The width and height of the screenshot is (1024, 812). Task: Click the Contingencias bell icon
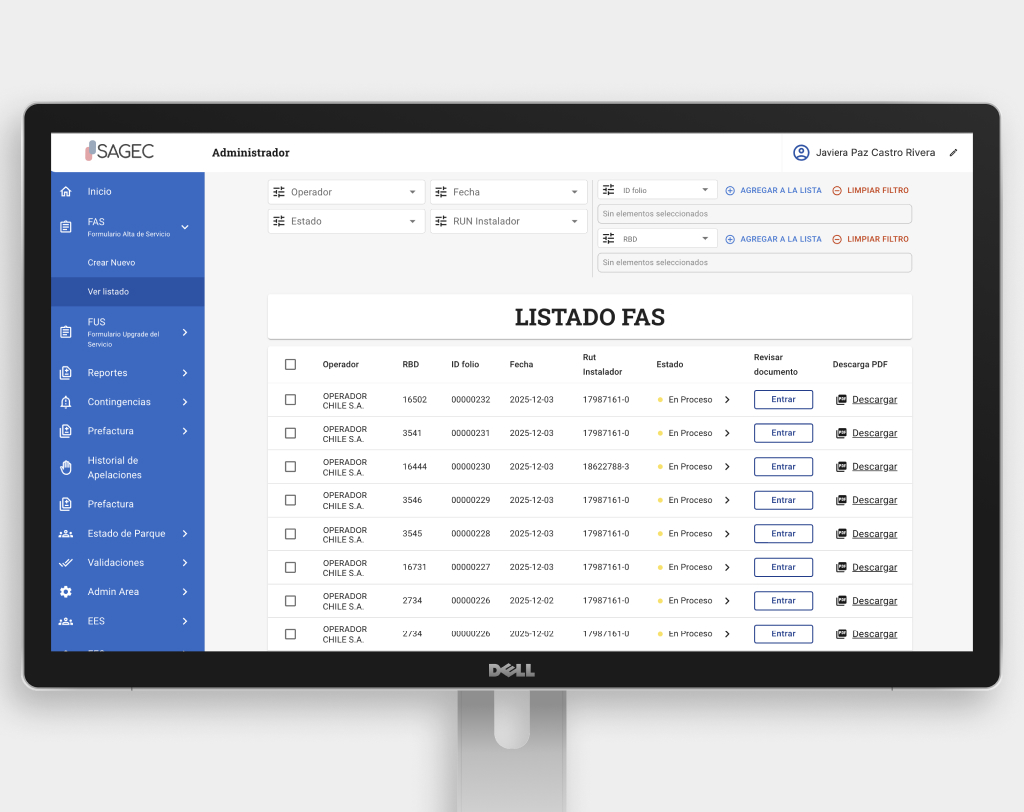coord(66,402)
